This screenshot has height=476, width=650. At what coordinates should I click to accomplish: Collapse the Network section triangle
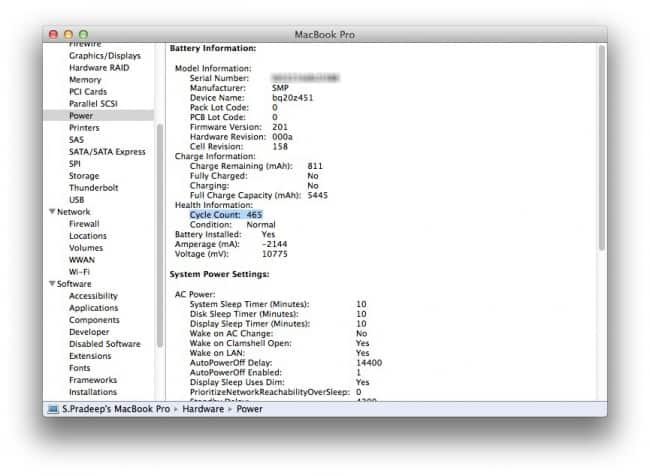(52, 211)
